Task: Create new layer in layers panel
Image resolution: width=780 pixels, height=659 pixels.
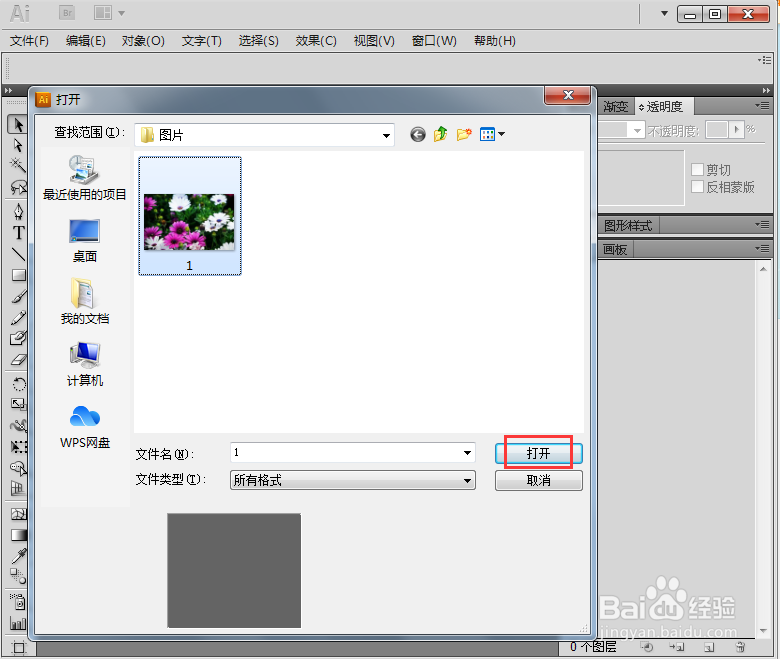Action: pyautogui.click(x=709, y=647)
